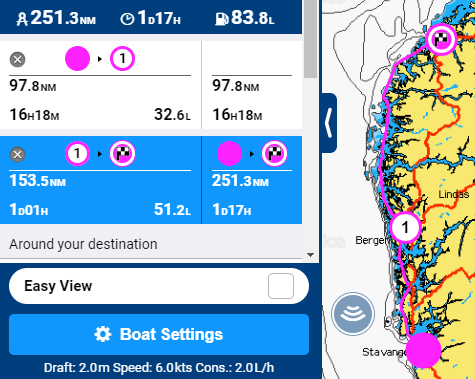Click magenta start point near Stavanger
The height and width of the screenshot is (379, 475).
tap(423, 350)
